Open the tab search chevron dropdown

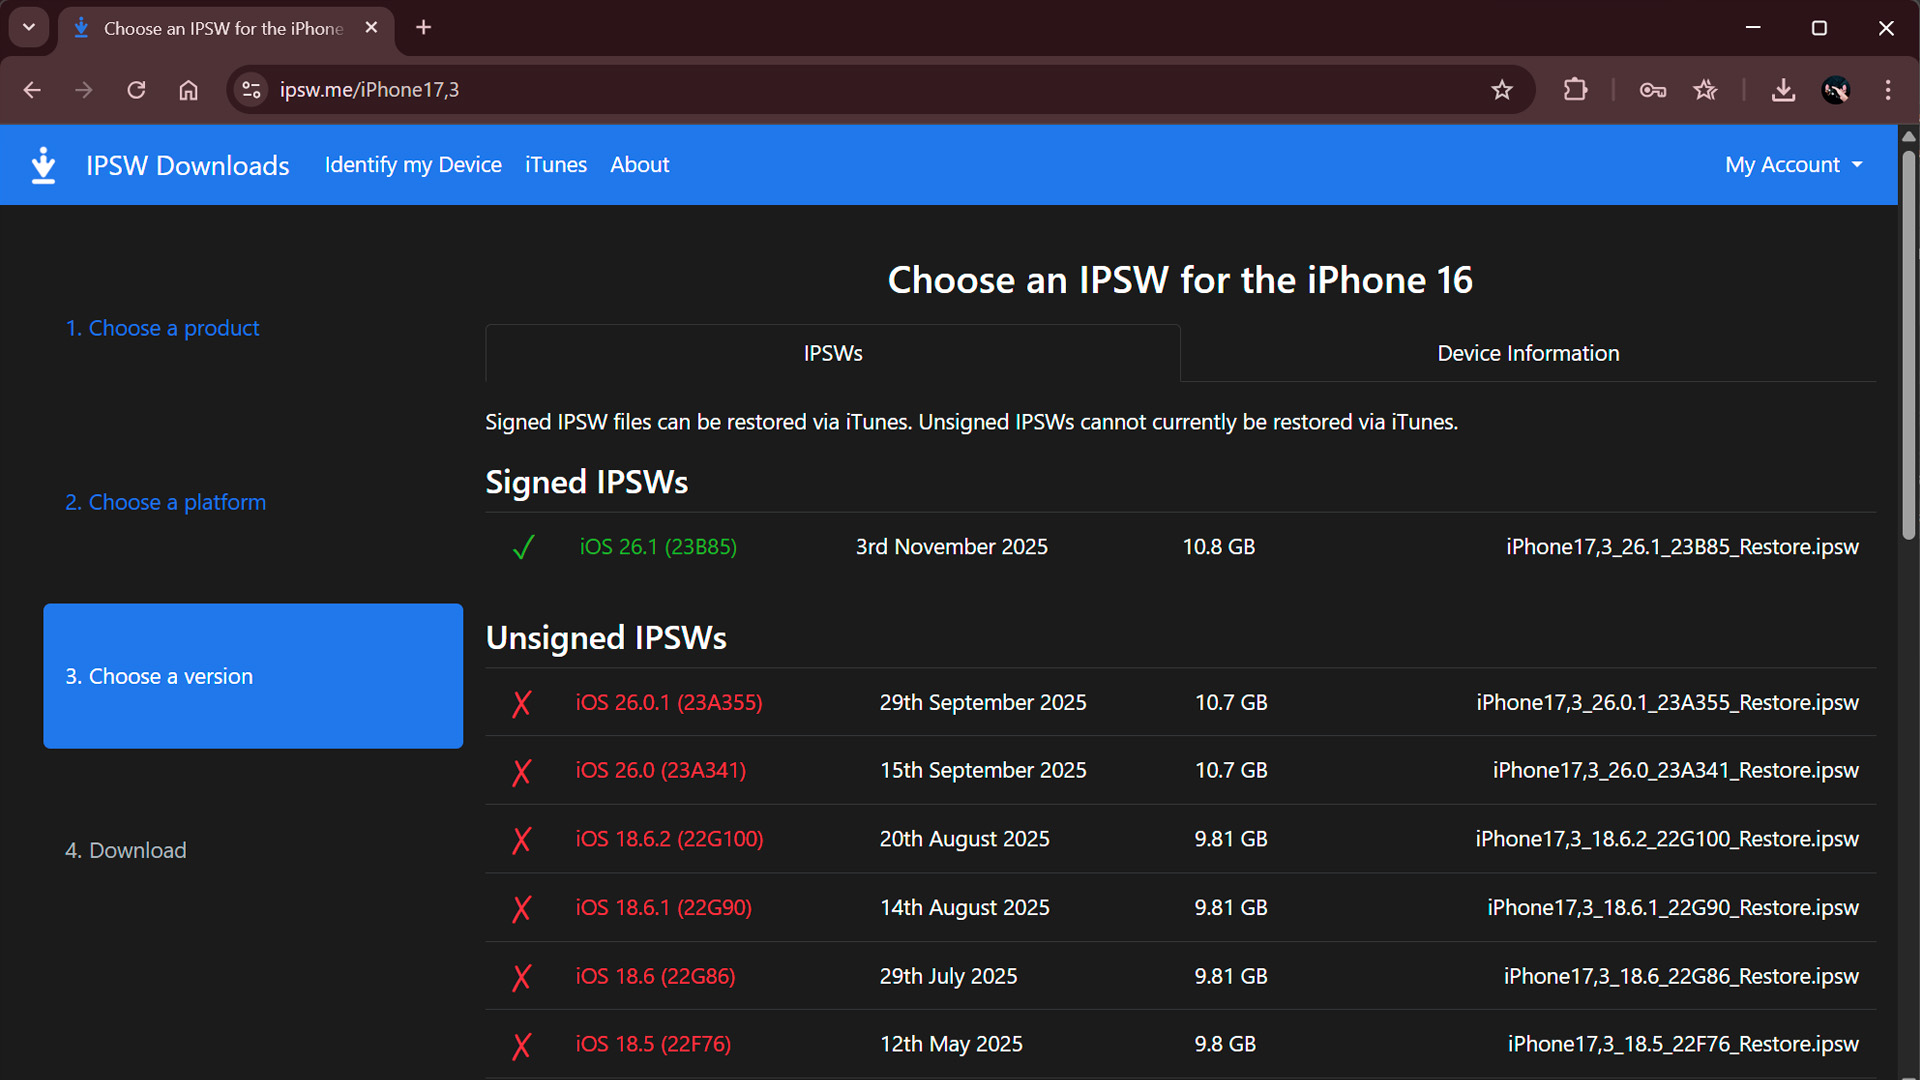click(x=29, y=28)
